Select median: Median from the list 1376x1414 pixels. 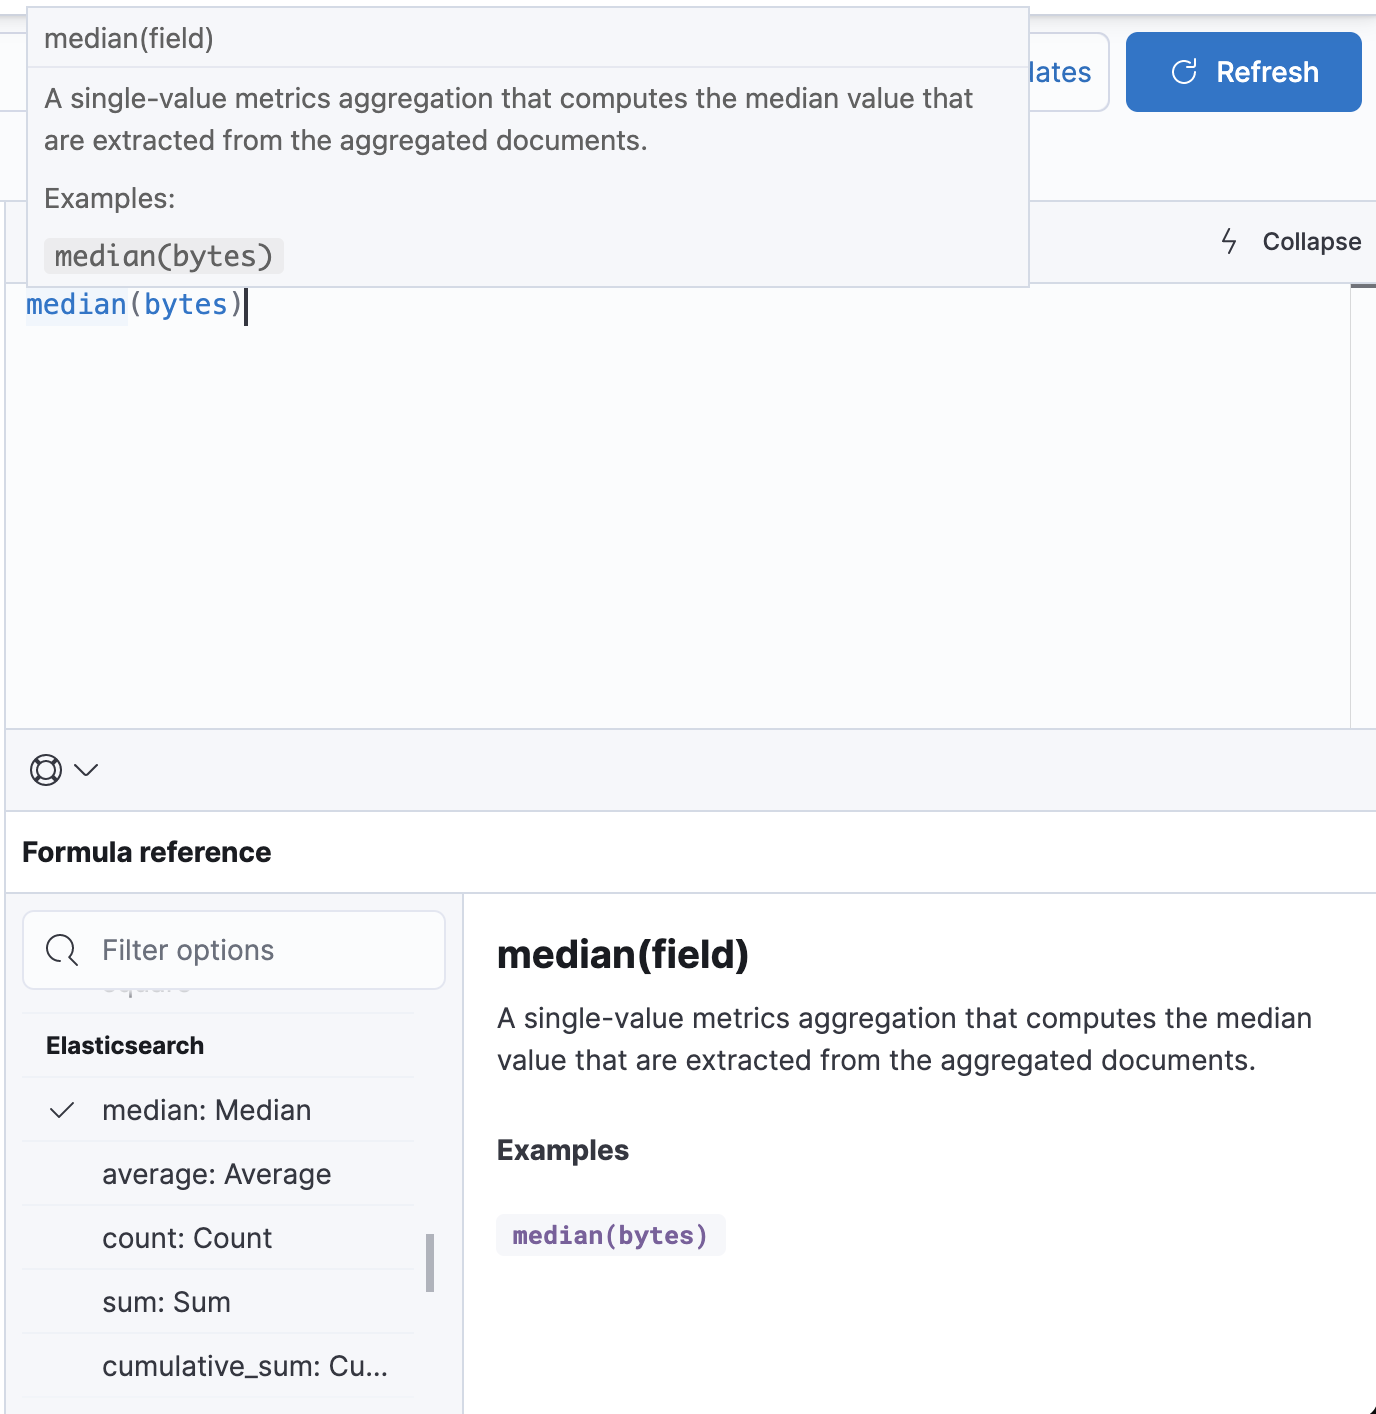[x=206, y=1110]
